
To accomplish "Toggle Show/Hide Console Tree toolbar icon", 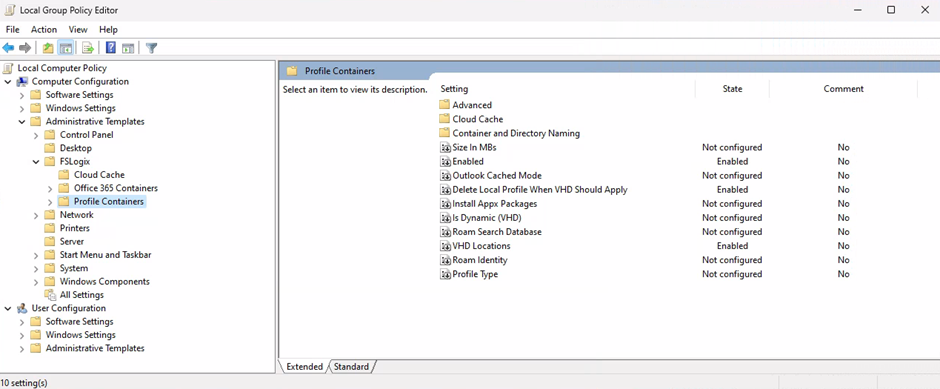I will 66,48.
